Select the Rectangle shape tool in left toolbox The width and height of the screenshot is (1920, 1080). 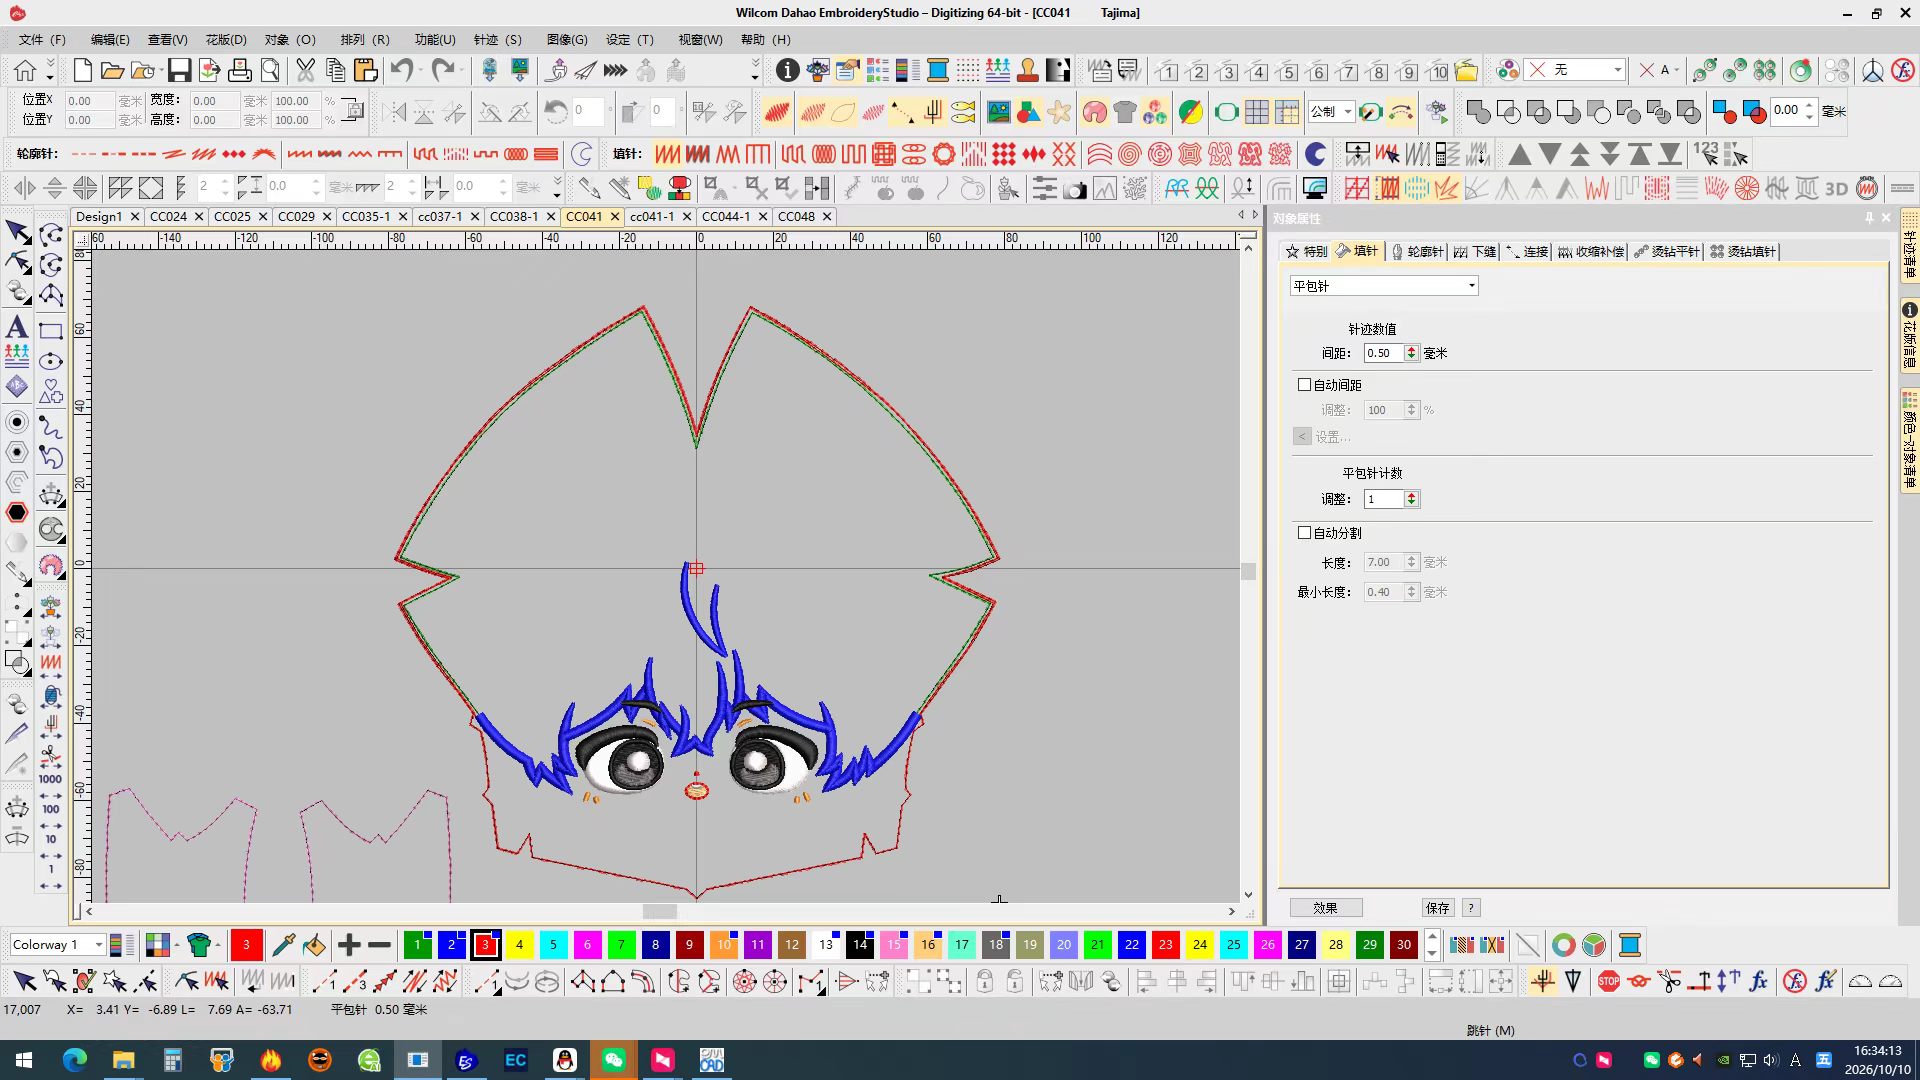51,331
